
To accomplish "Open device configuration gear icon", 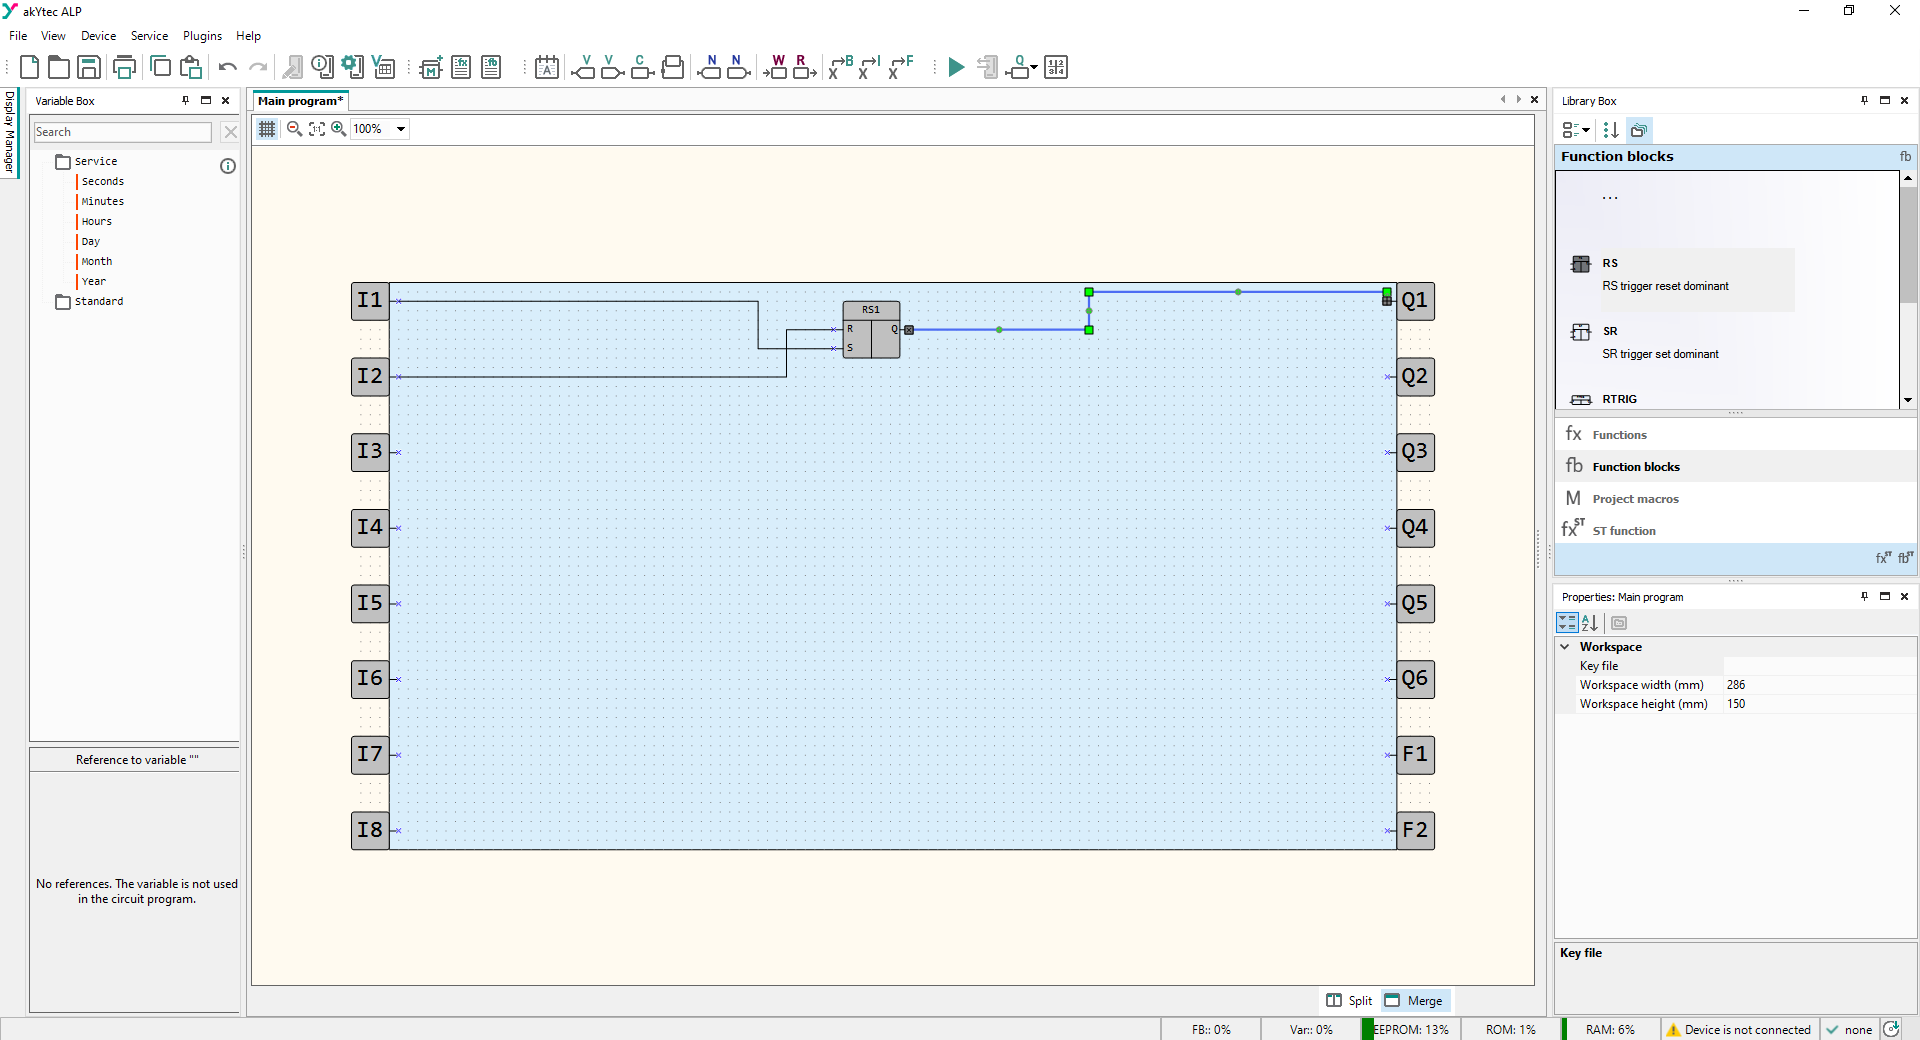I will coord(353,67).
